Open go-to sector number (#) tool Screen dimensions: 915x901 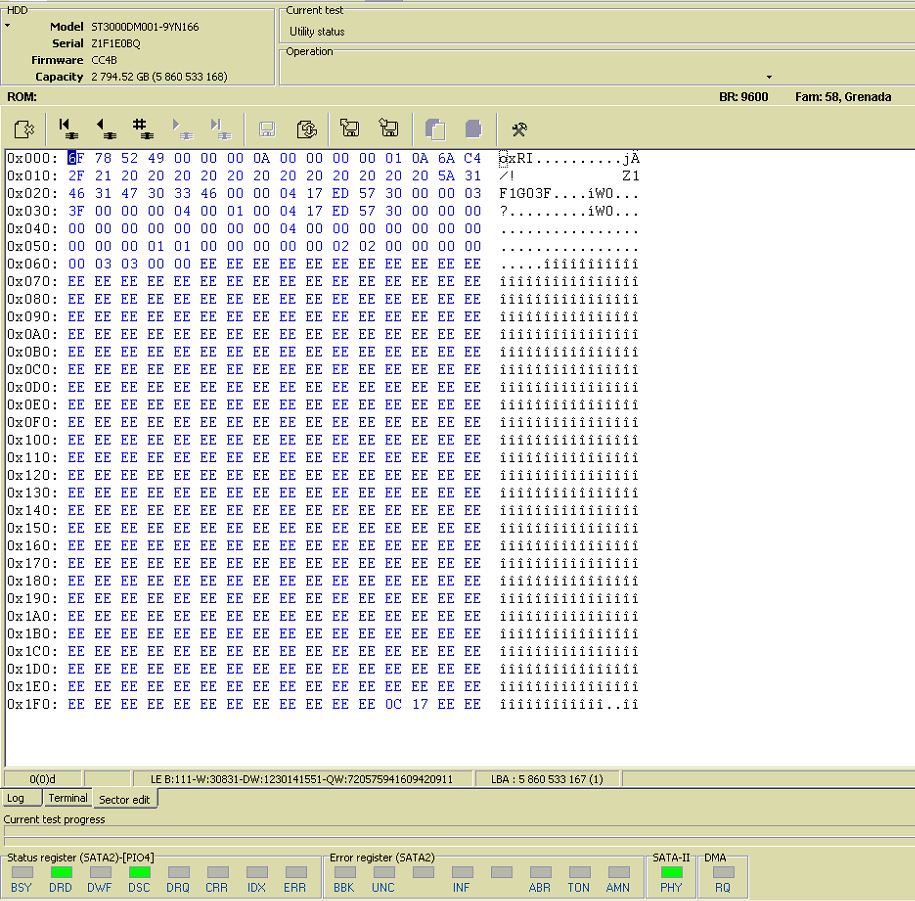coord(142,129)
